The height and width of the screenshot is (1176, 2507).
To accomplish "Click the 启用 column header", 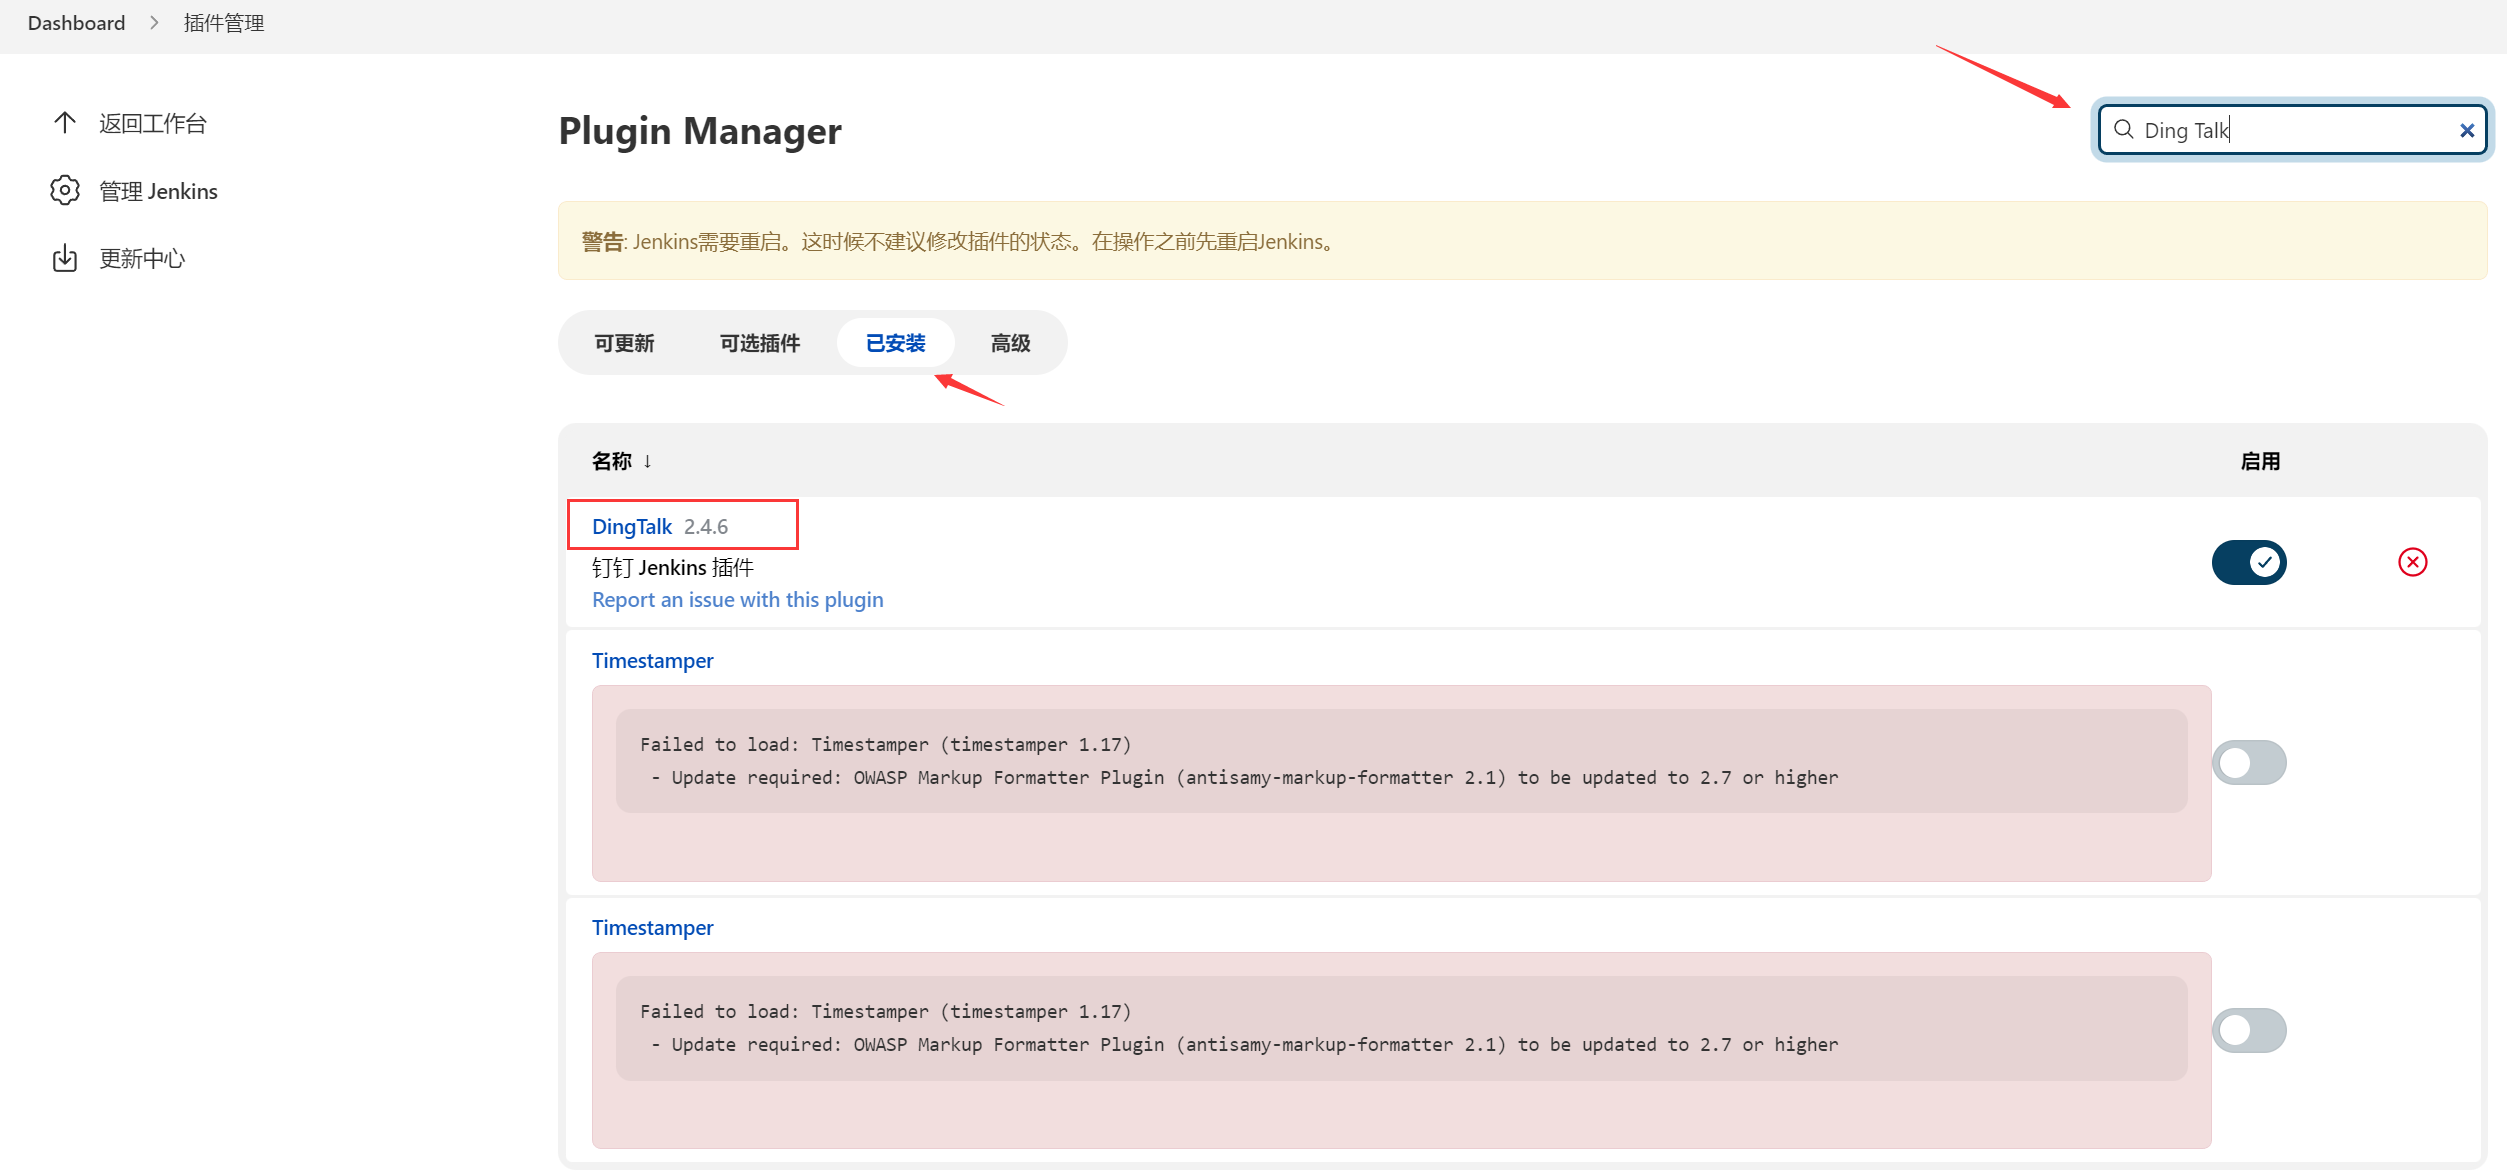I will point(2260,461).
